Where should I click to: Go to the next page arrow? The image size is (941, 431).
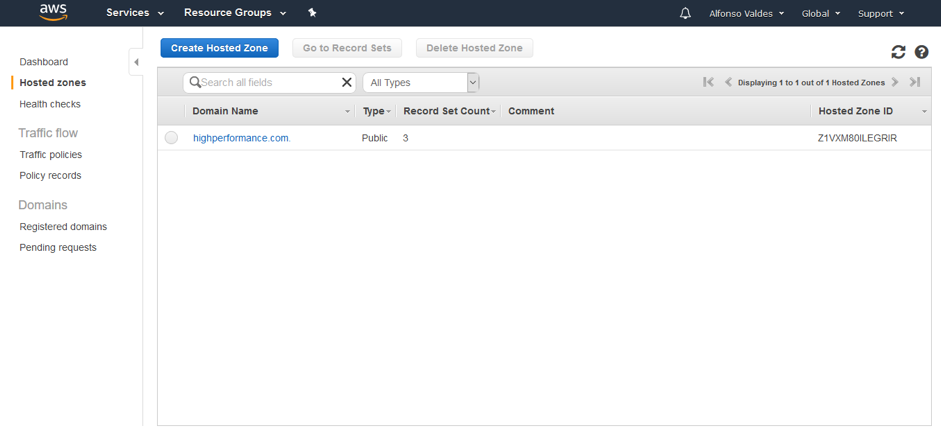[x=895, y=83]
